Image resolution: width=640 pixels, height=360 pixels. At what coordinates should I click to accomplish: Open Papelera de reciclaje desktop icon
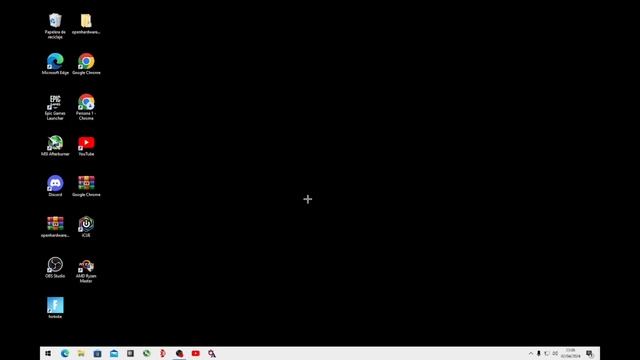(x=55, y=25)
